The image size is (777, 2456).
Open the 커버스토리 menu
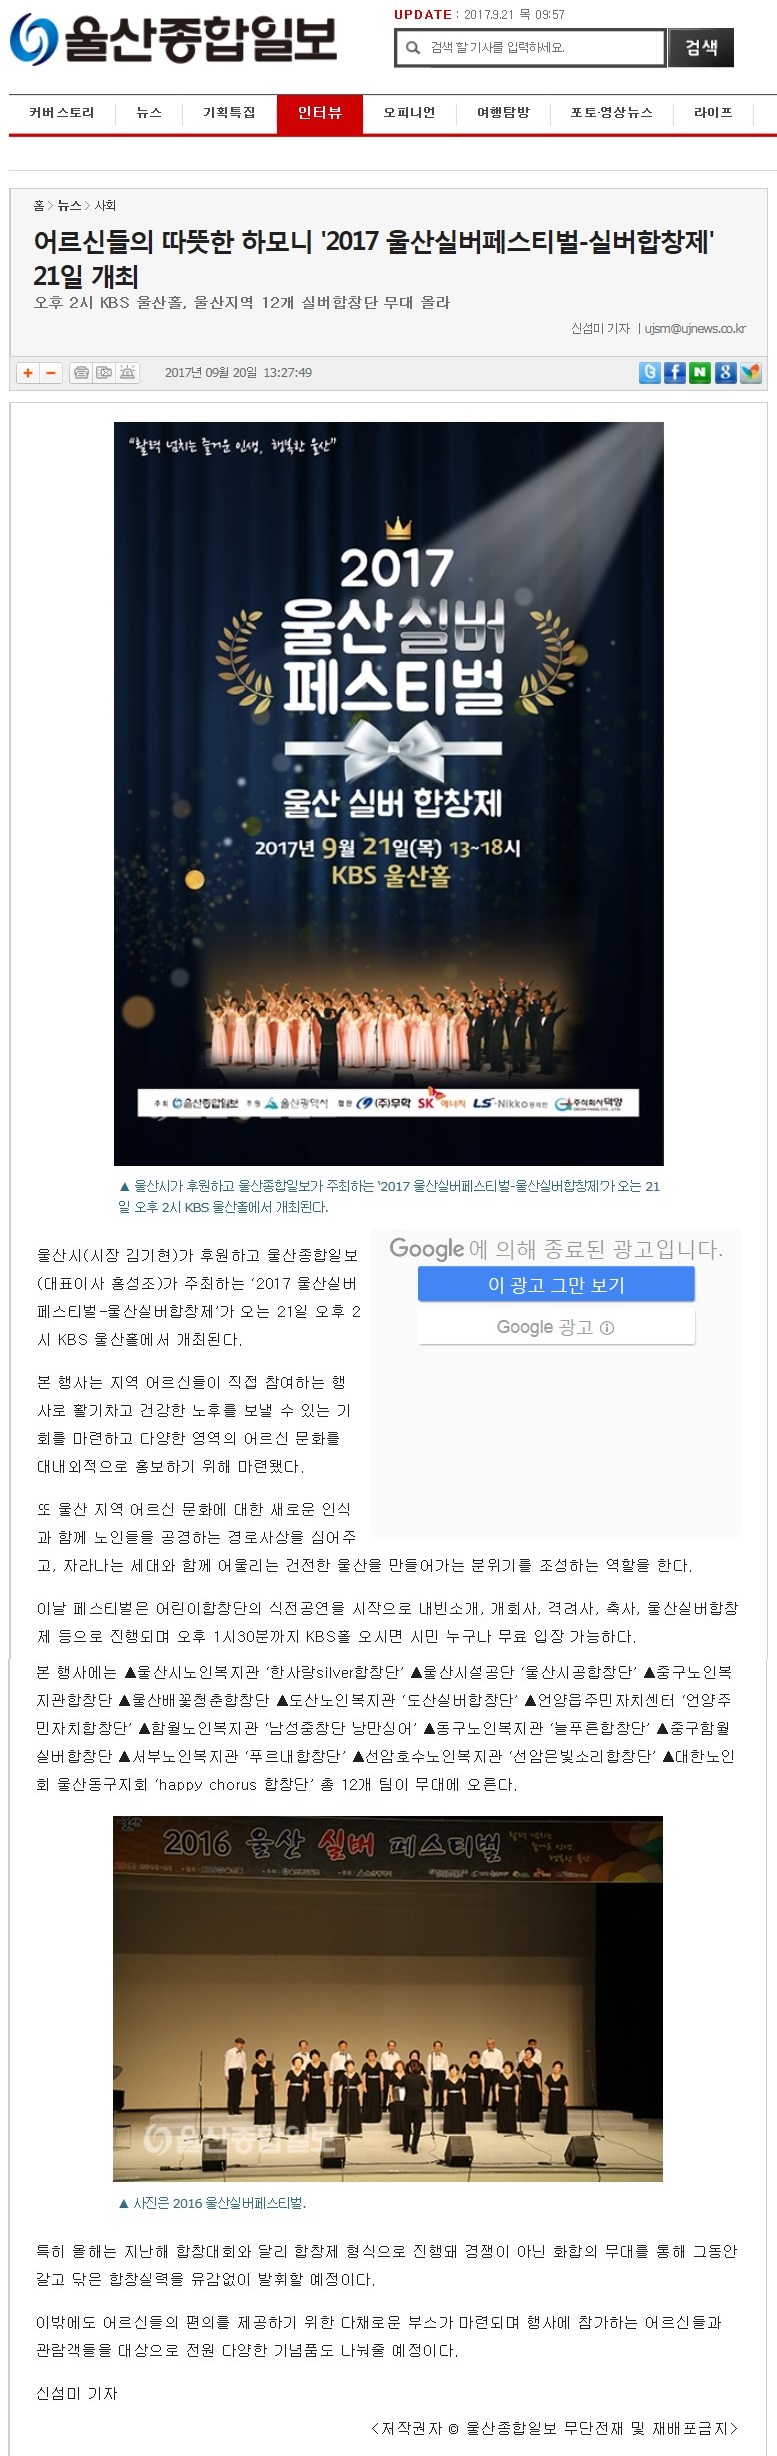click(x=62, y=113)
